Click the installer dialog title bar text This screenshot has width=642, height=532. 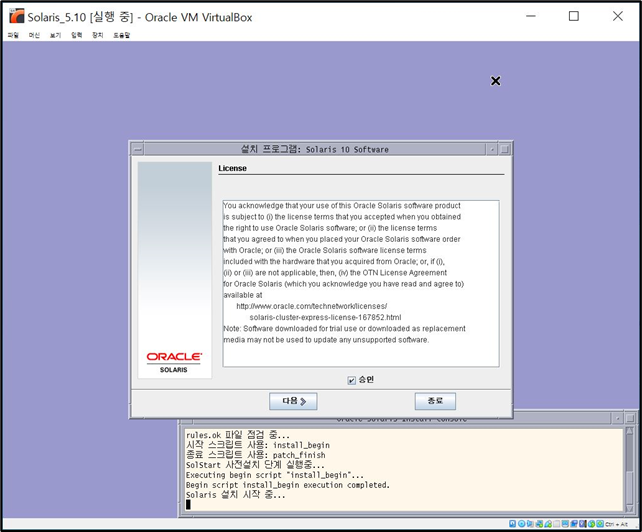click(x=314, y=149)
